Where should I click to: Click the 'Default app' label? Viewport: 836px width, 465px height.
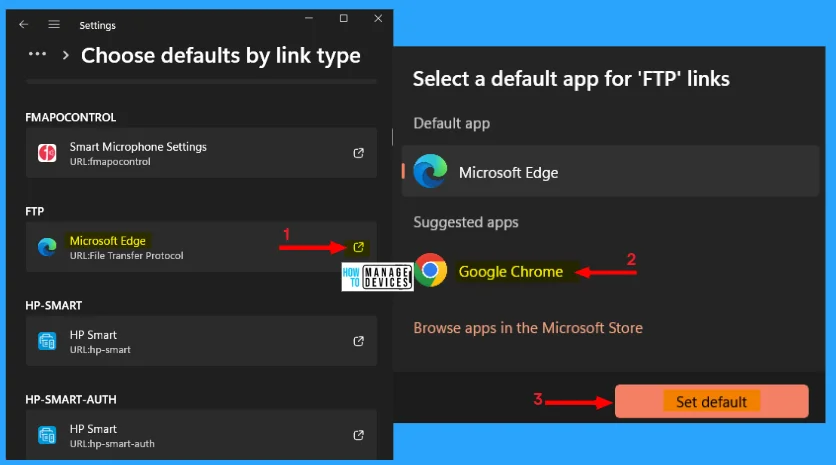[451, 123]
